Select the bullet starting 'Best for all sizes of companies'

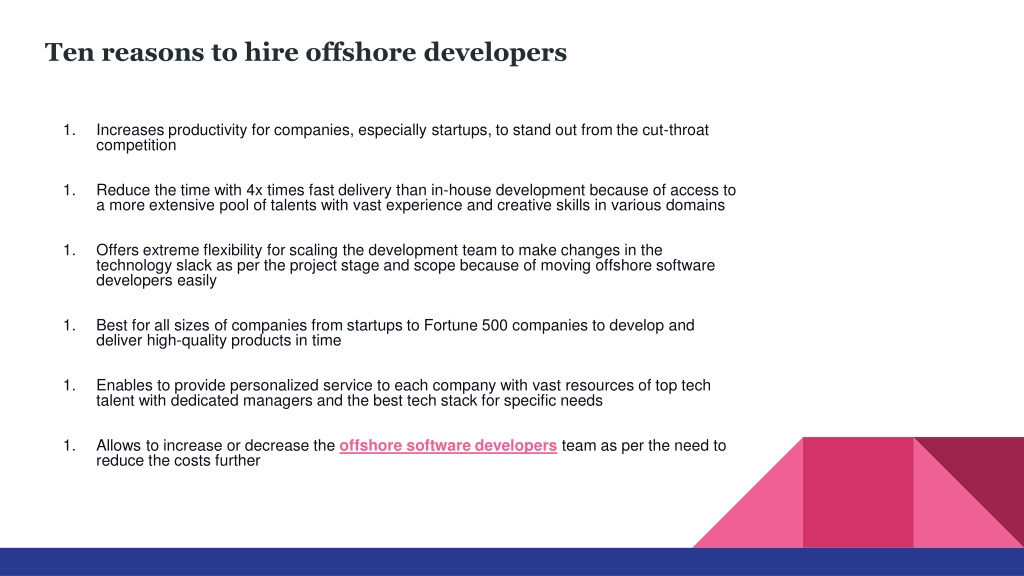pos(395,332)
